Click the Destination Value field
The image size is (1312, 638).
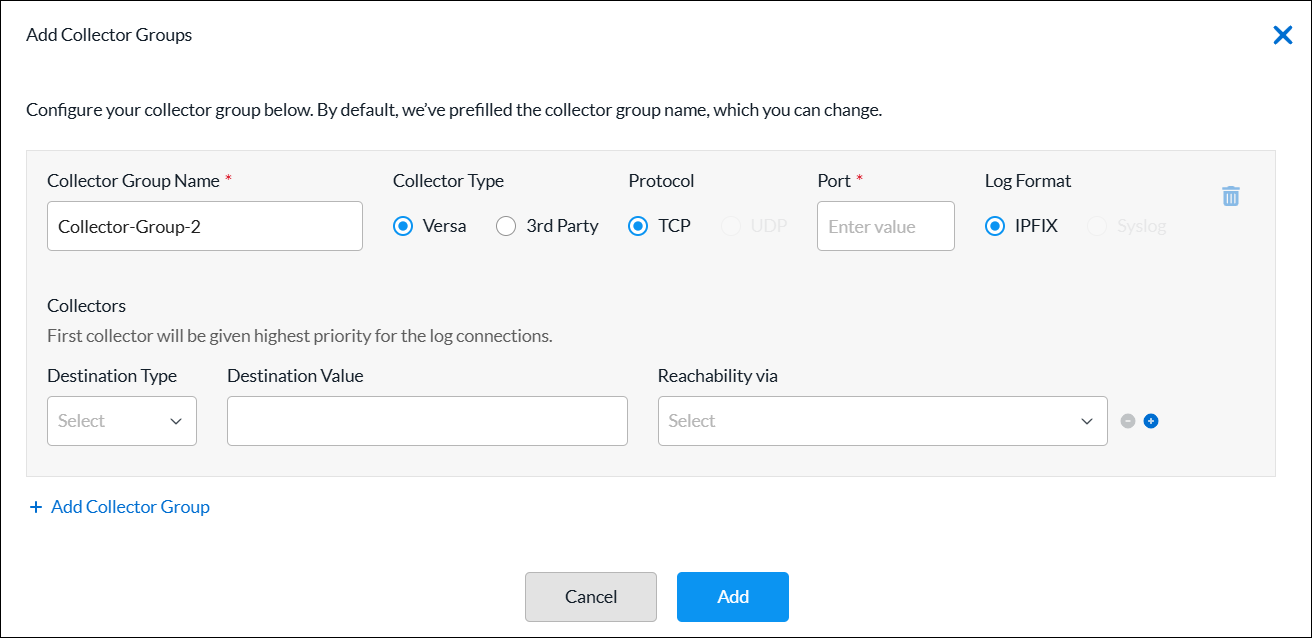427,421
